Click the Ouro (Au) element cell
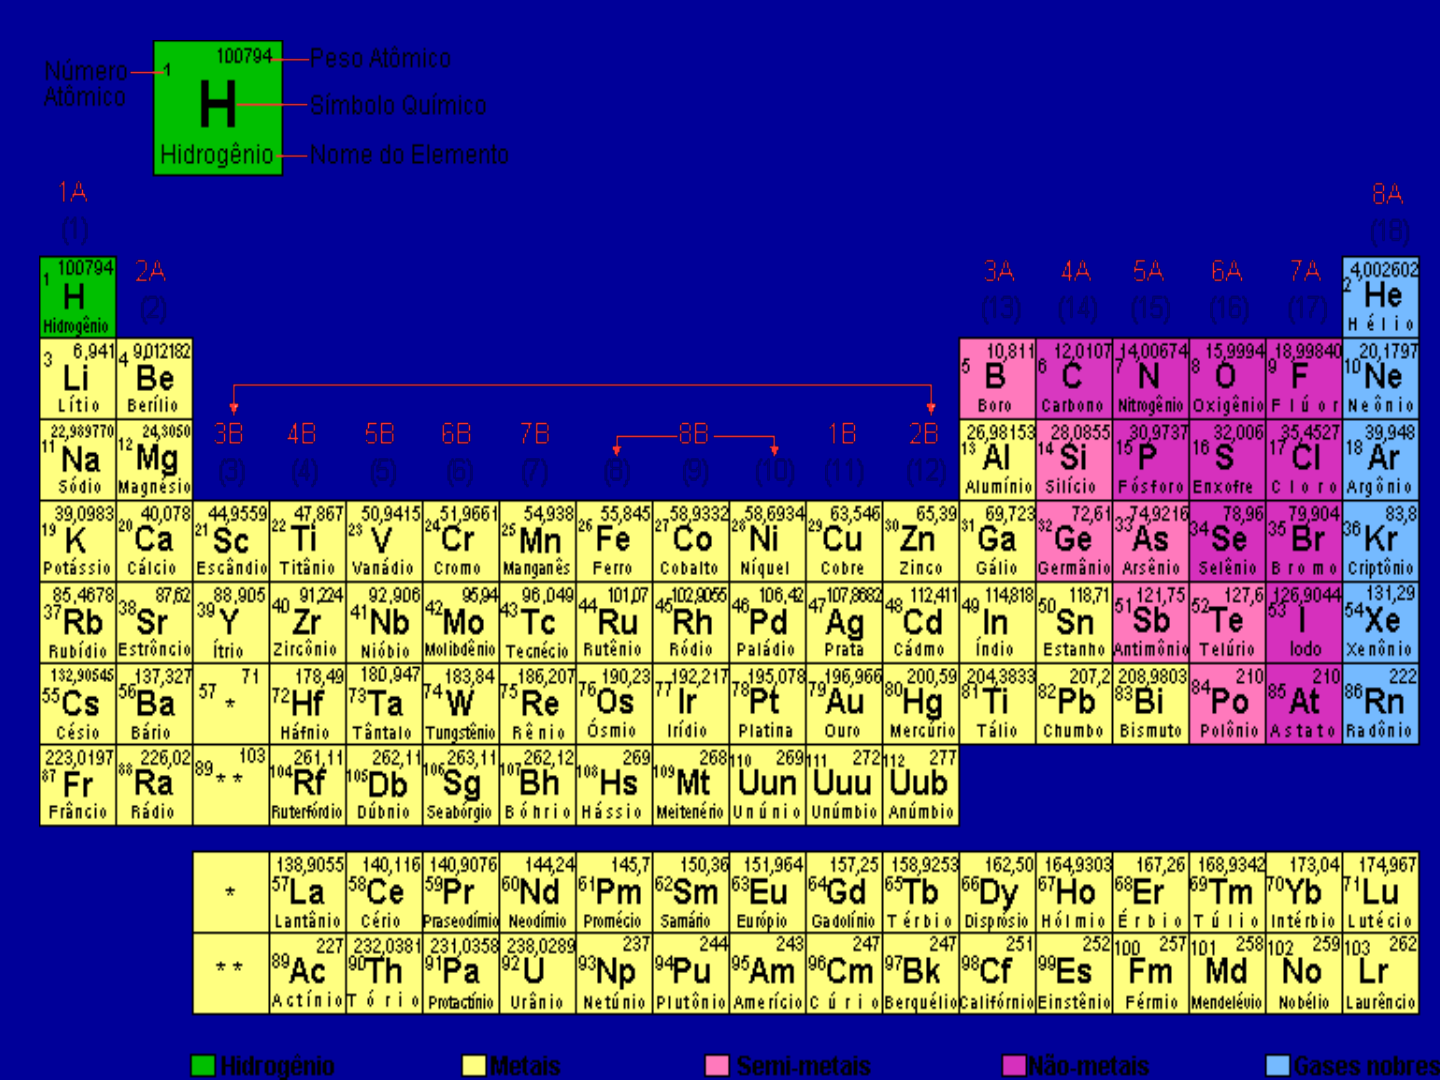The width and height of the screenshot is (1440, 1080). click(844, 703)
